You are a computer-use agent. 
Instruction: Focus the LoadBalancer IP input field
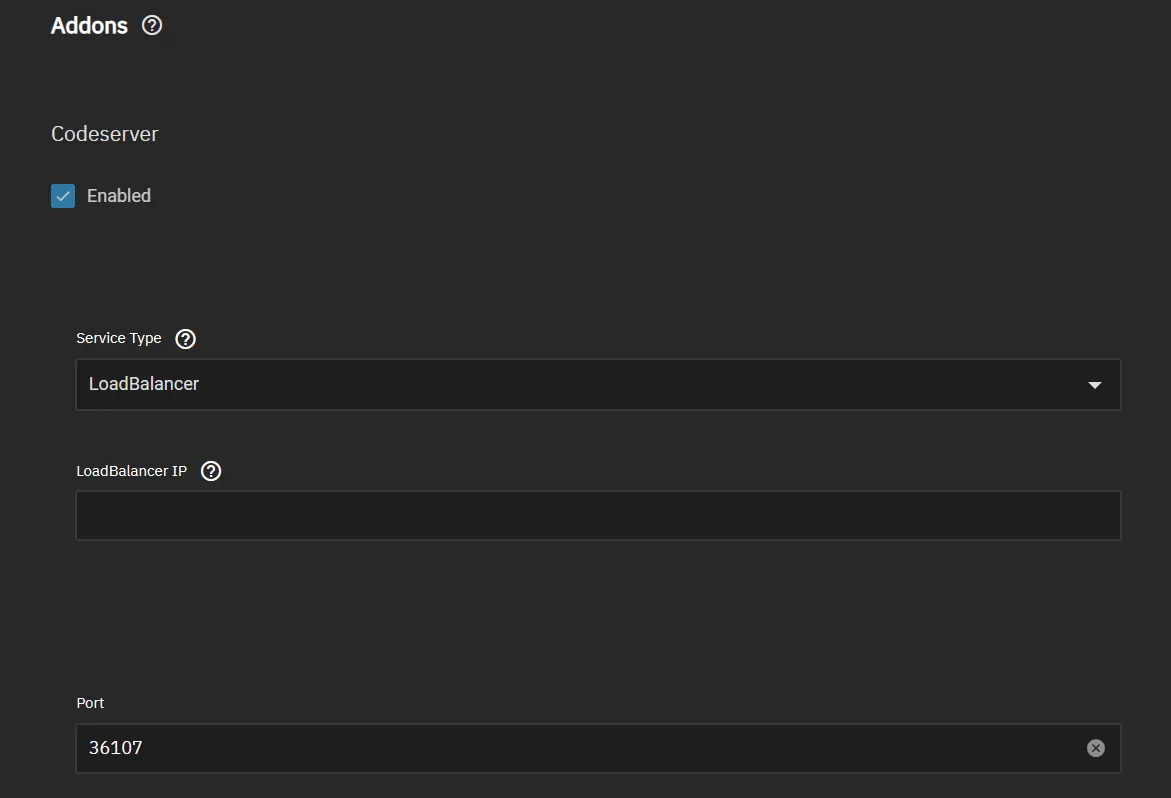pyautogui.click(x=598, y=516)
